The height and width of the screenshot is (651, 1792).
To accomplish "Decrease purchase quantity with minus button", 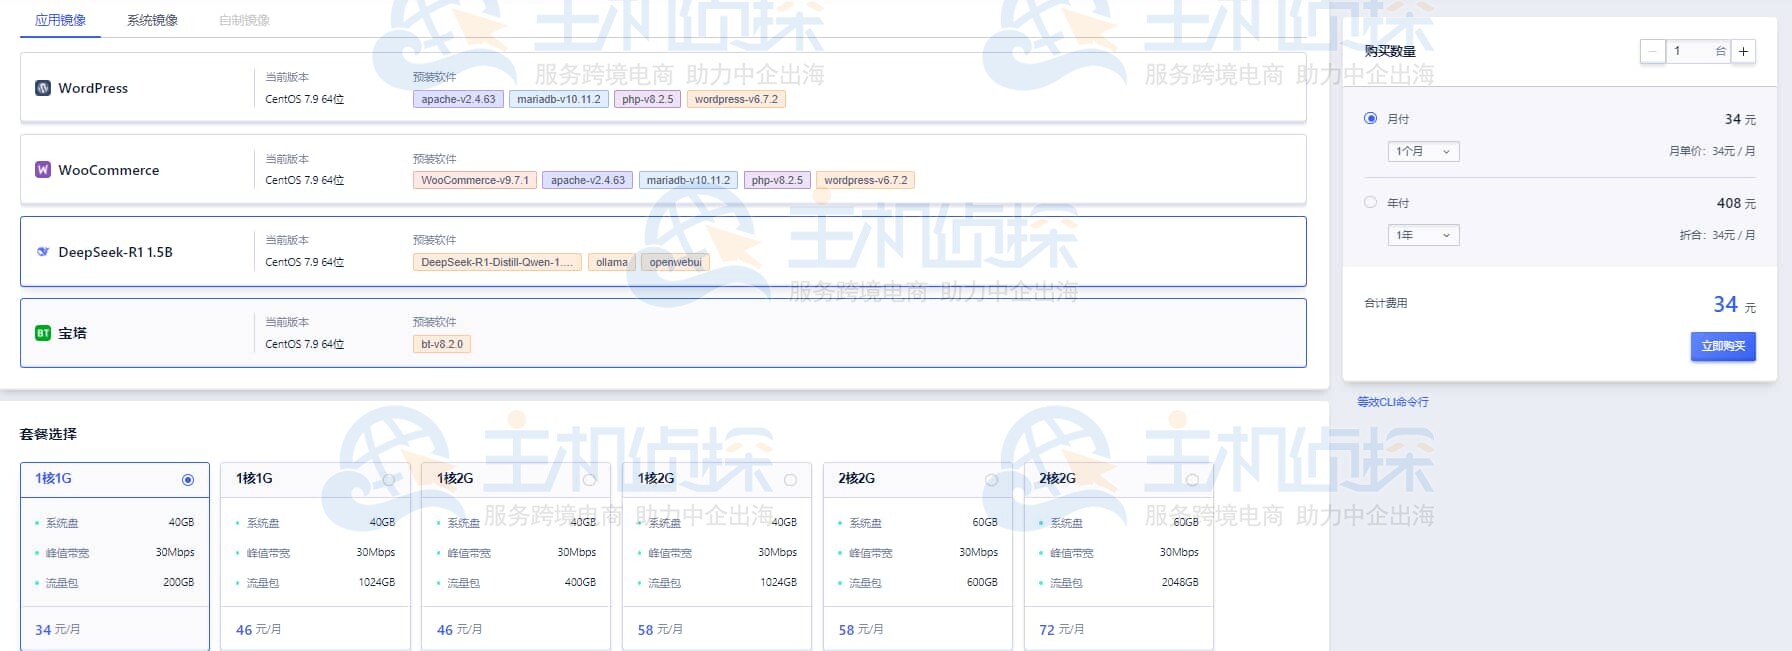I will pos(1653,51).
